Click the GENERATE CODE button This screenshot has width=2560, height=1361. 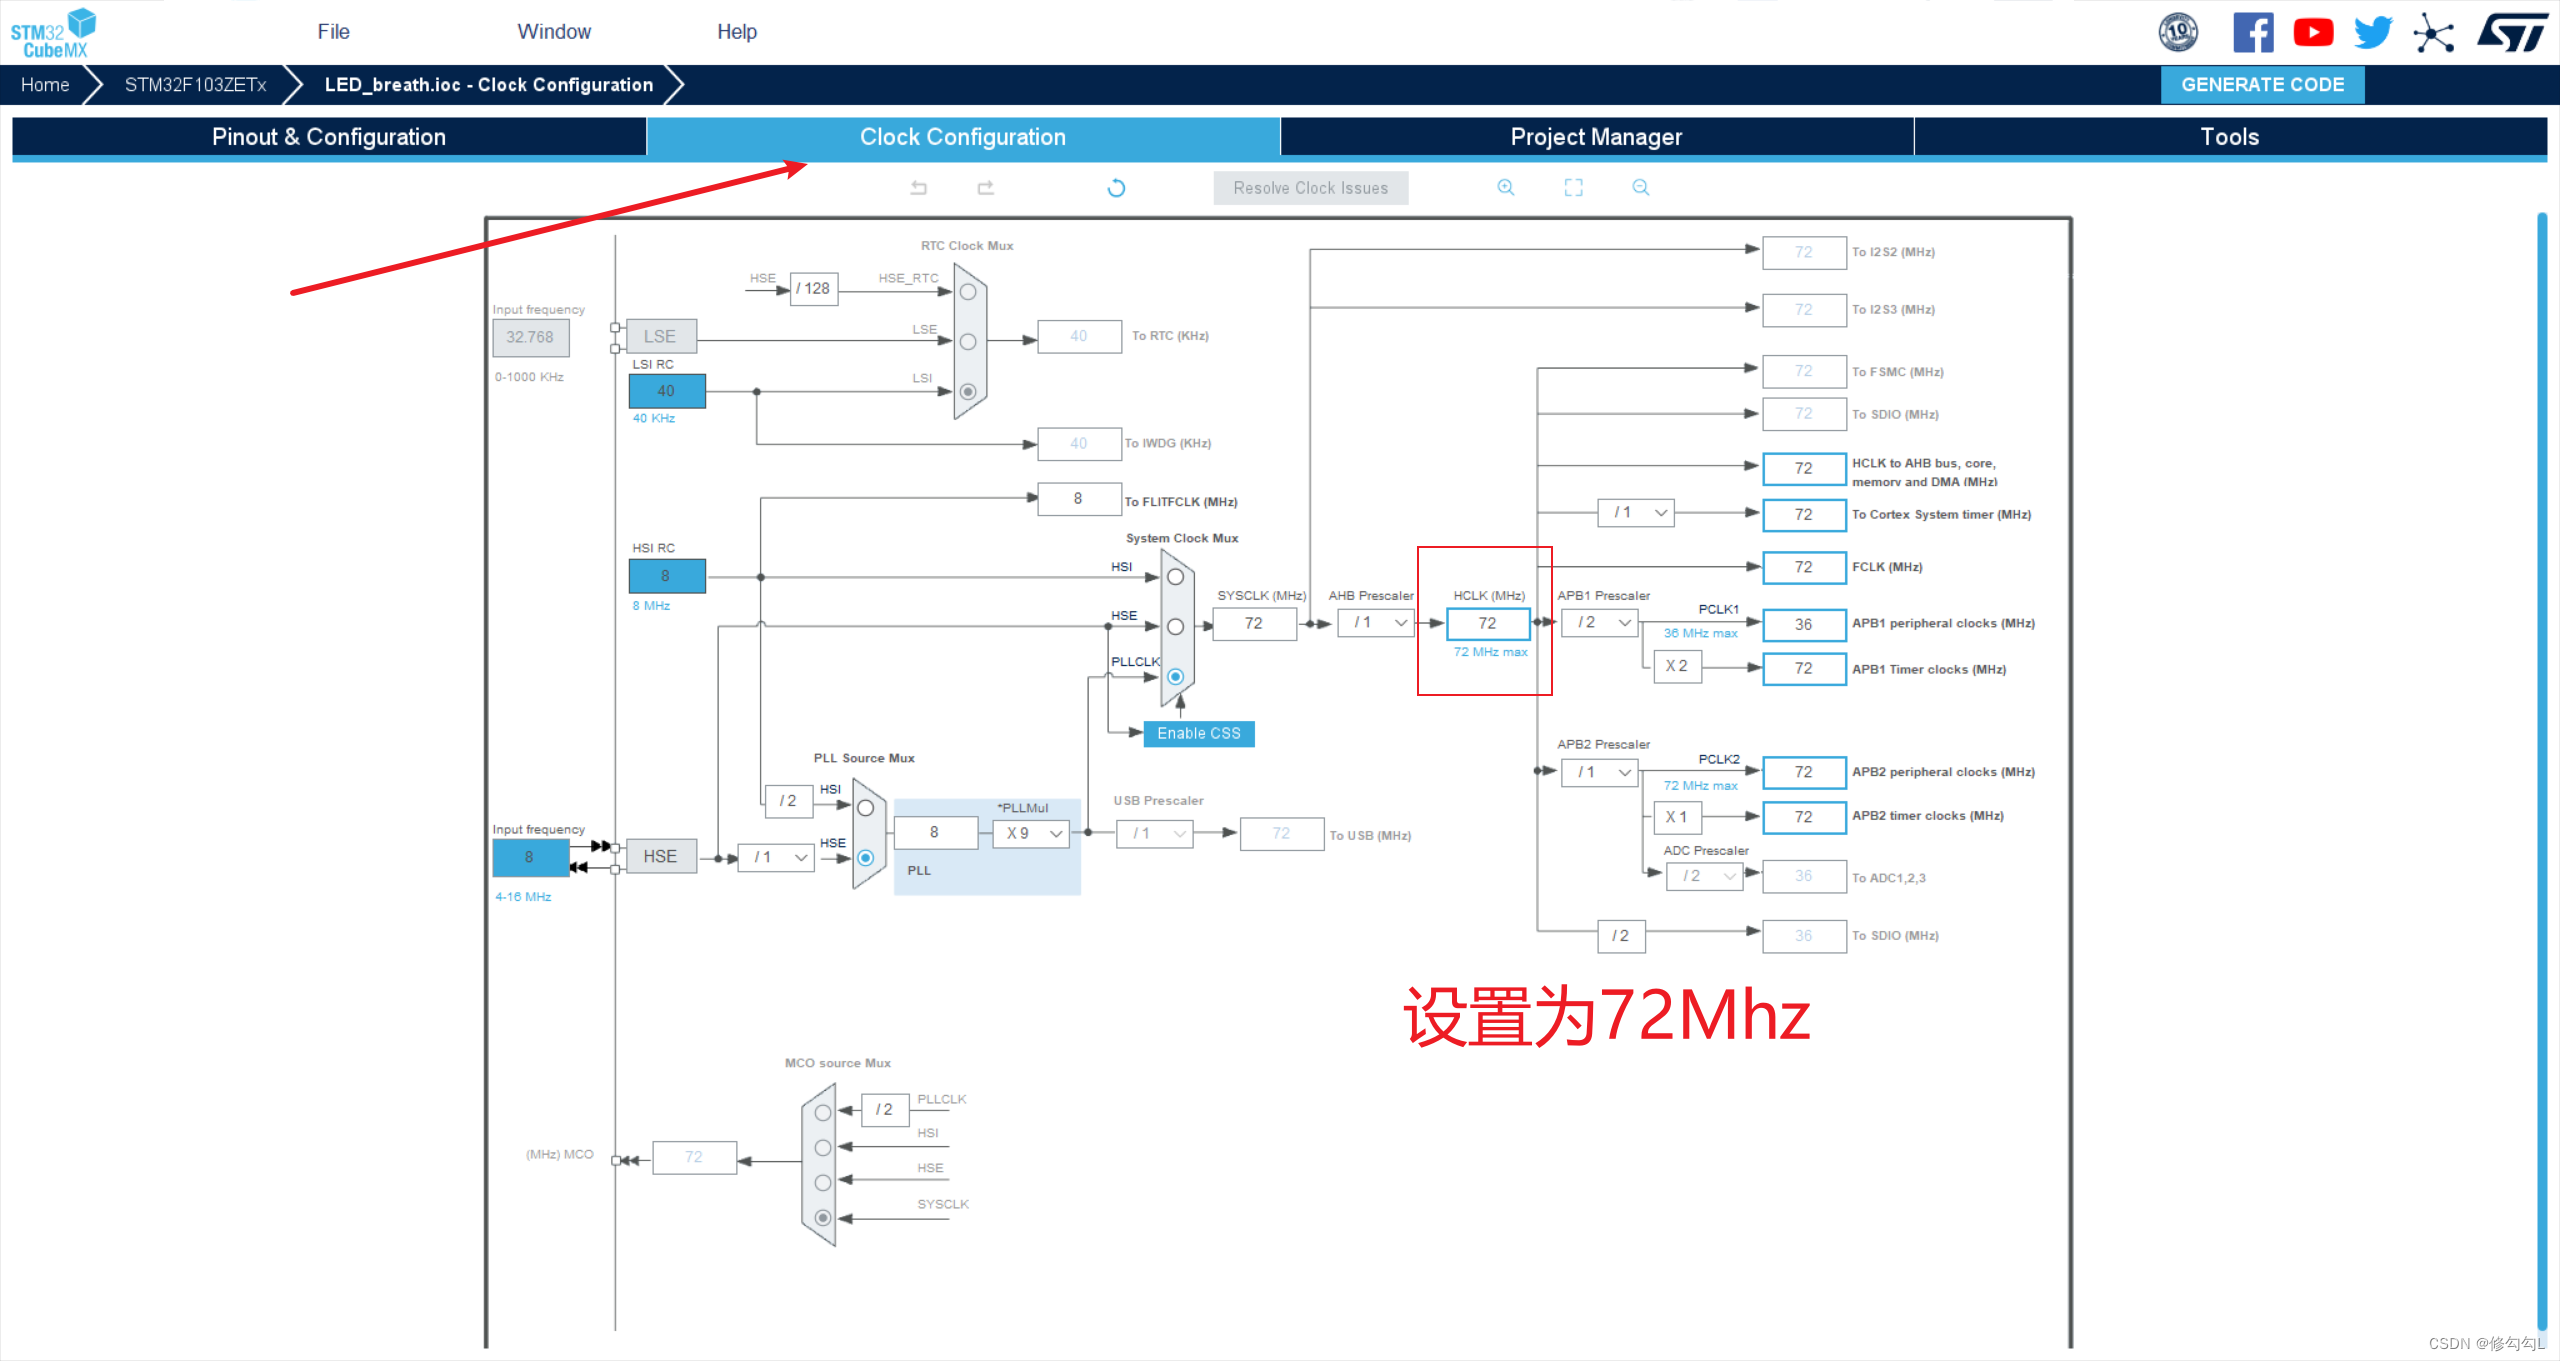click(2262, 85)
